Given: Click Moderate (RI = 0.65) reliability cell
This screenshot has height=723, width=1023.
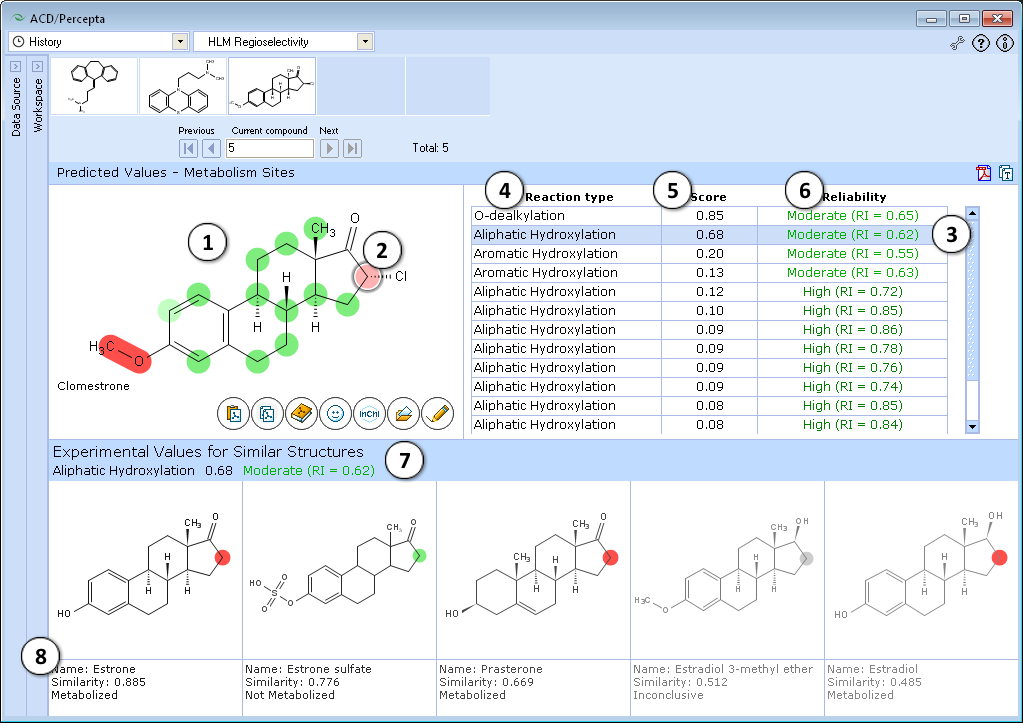Looking at the screenshot, I should pos(853,216).
